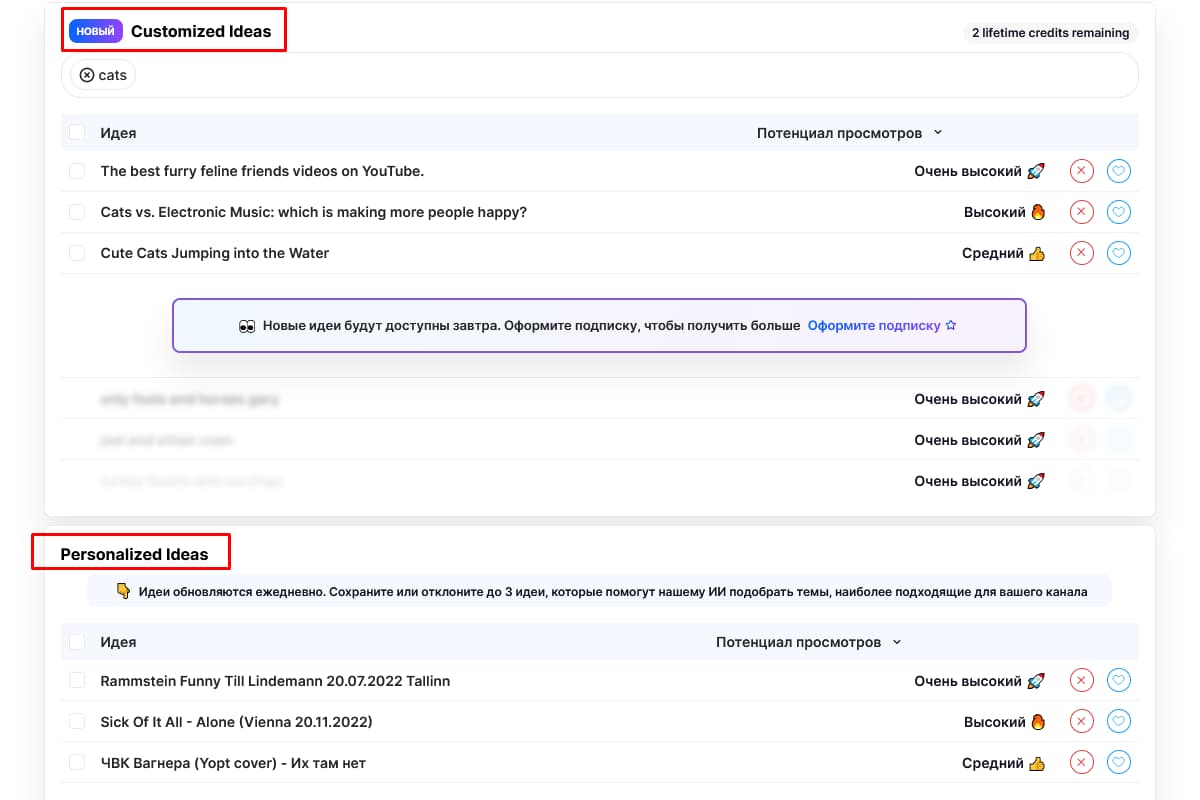This screenshot has width=1200, height=800.
Task: Sort Customized Ideas by 'Потенциал просмотров' arrow
Action: coord(938,133)
